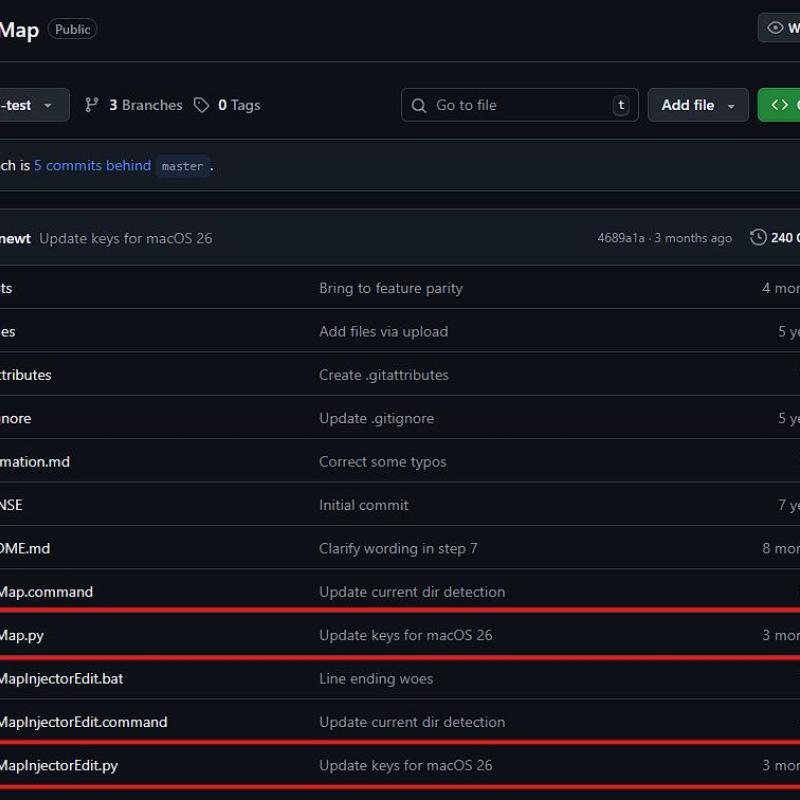This screenshot has height=800, width=800.
Task: Expand the branch selector dropdown
Action: pyautogui.click(x=35, y=105)
